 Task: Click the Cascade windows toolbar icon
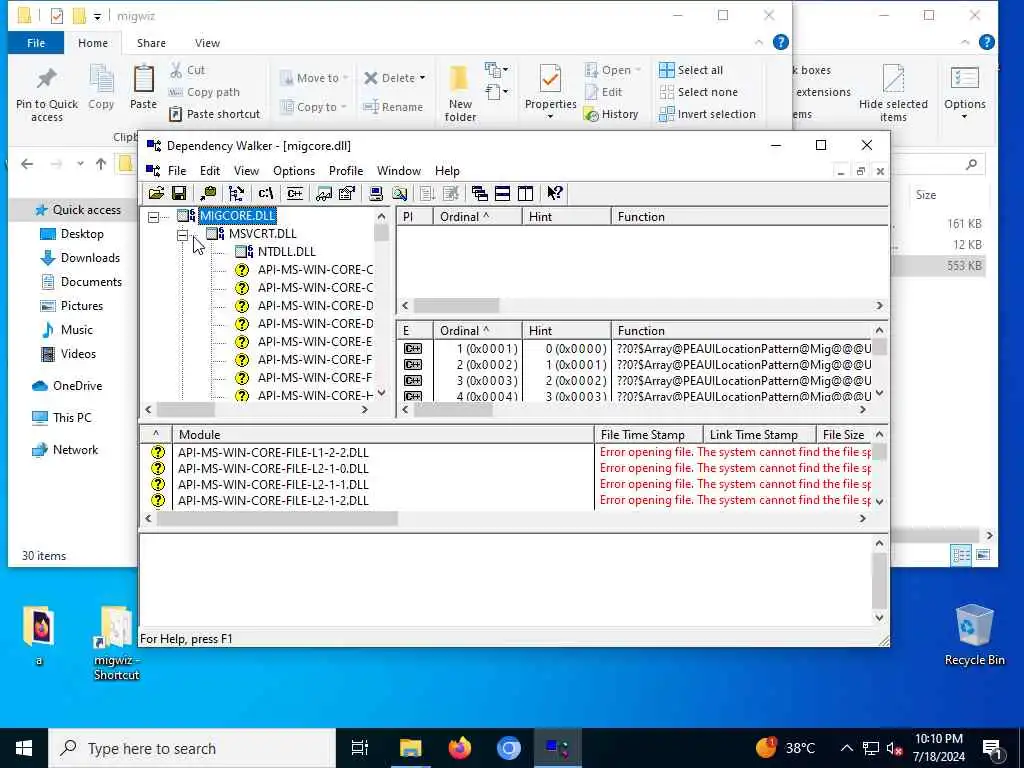coord(480,193)
